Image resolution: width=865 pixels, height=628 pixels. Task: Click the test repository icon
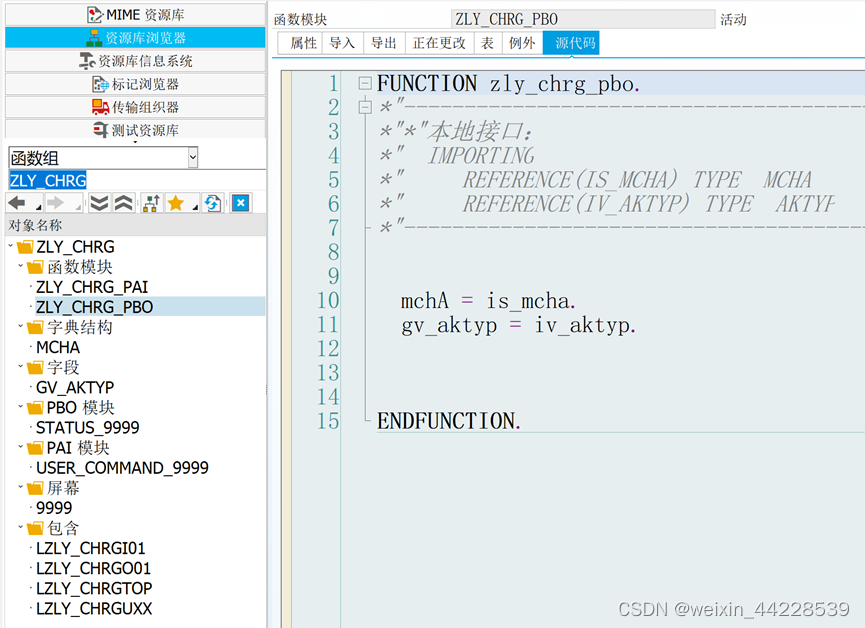pyautogui.click(x=100, y=130)
